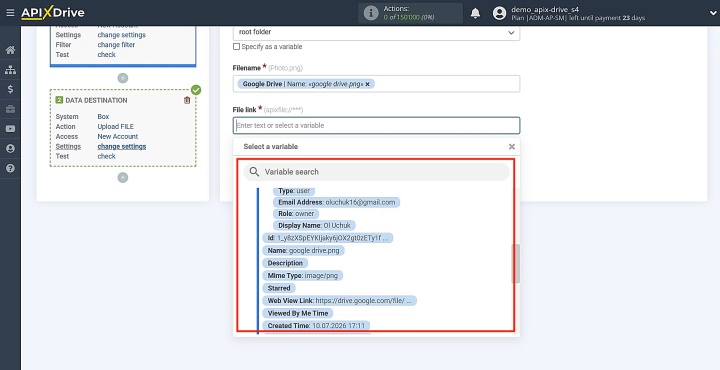Open the home sidebar icon
Image resolution: width=720 pixels, height=370 pixels.
coord(10,50)
